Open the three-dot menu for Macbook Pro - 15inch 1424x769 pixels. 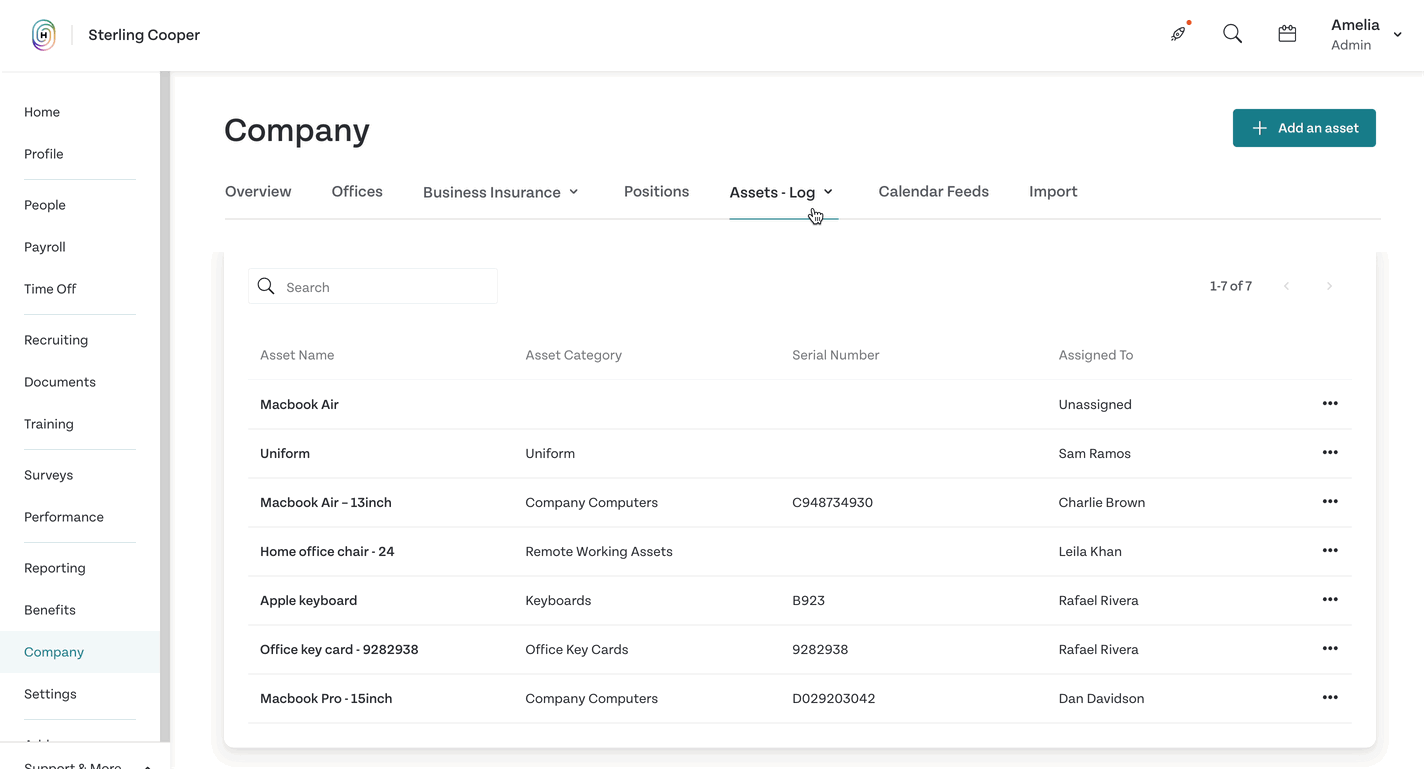click(x=1330, y=698)
